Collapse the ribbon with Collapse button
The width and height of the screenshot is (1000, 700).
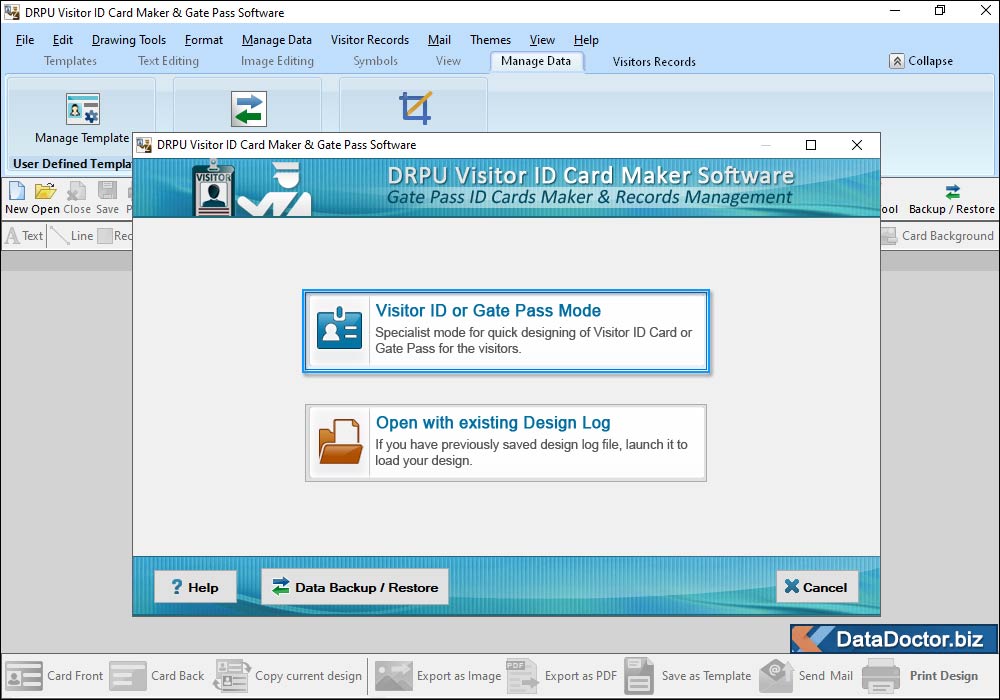[x=921, y=61]
